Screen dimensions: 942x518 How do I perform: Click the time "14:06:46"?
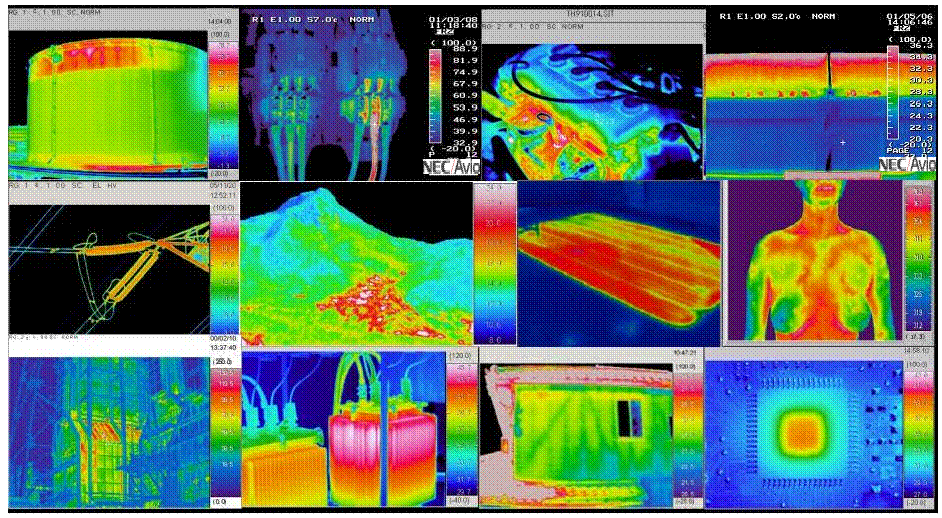click(x=911, y=22)
